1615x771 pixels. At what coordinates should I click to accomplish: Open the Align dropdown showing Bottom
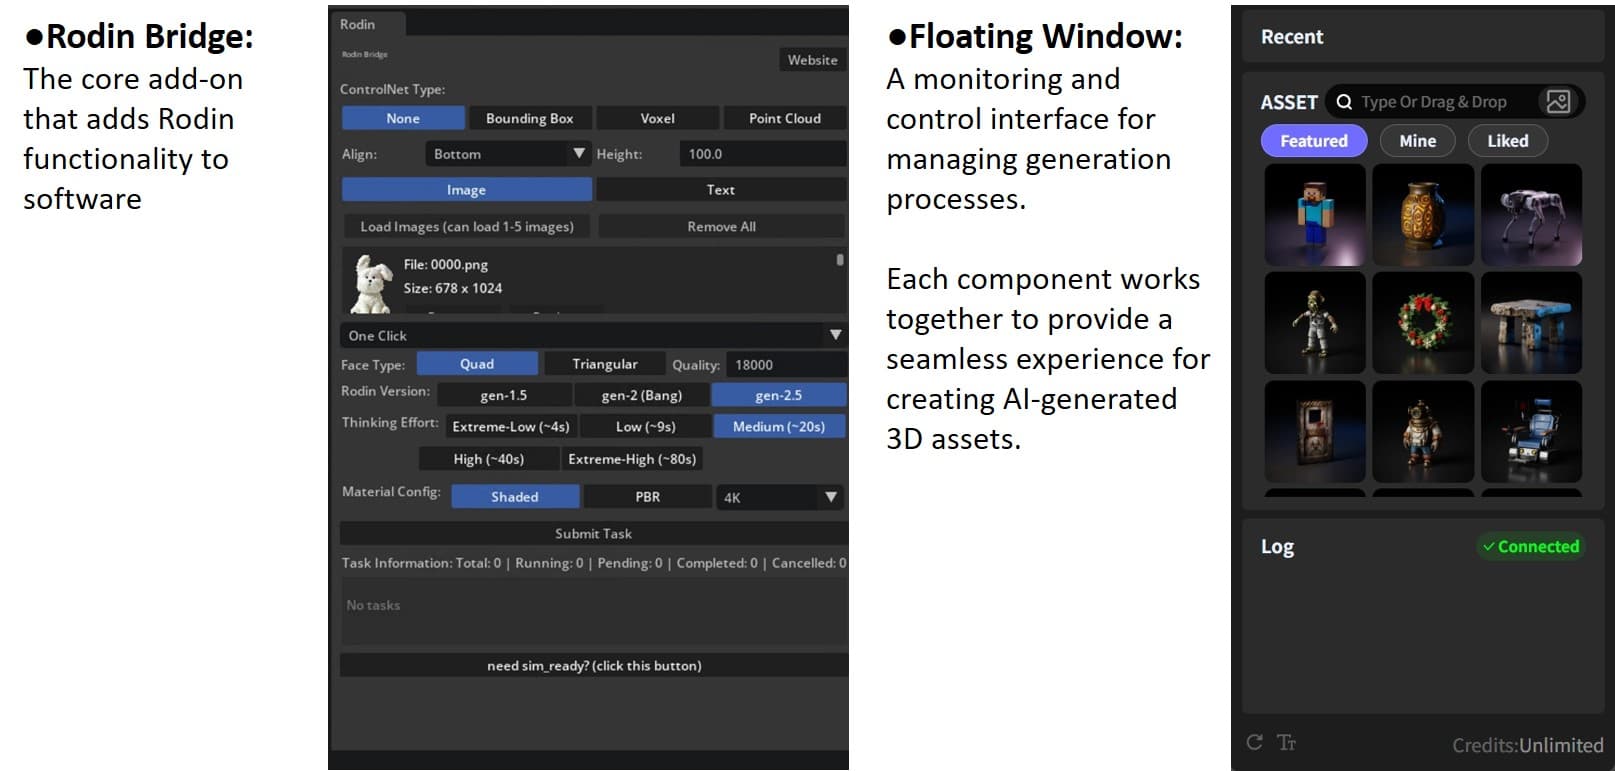[508, 154]
